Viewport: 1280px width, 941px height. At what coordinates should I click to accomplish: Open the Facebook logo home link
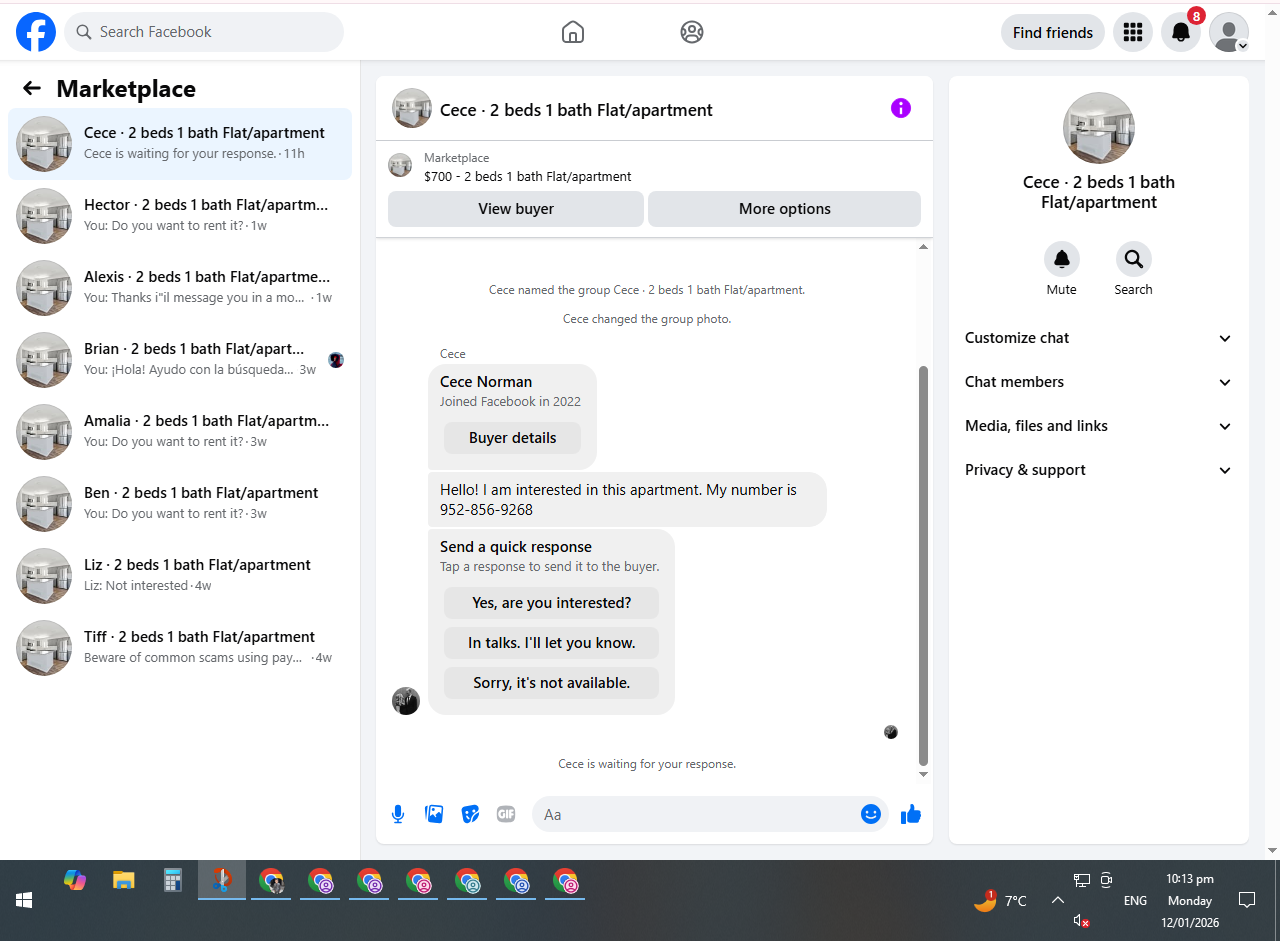point(36,32)
